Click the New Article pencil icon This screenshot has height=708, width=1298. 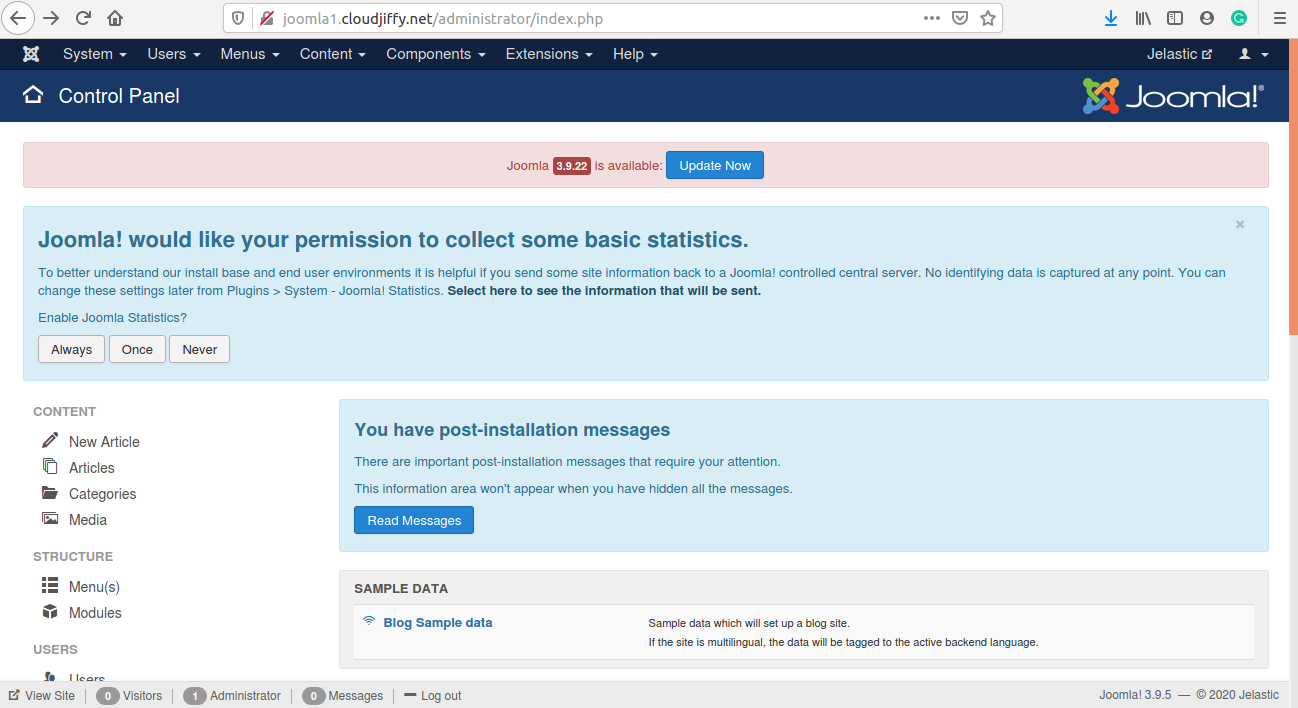[x=50, y=441]
